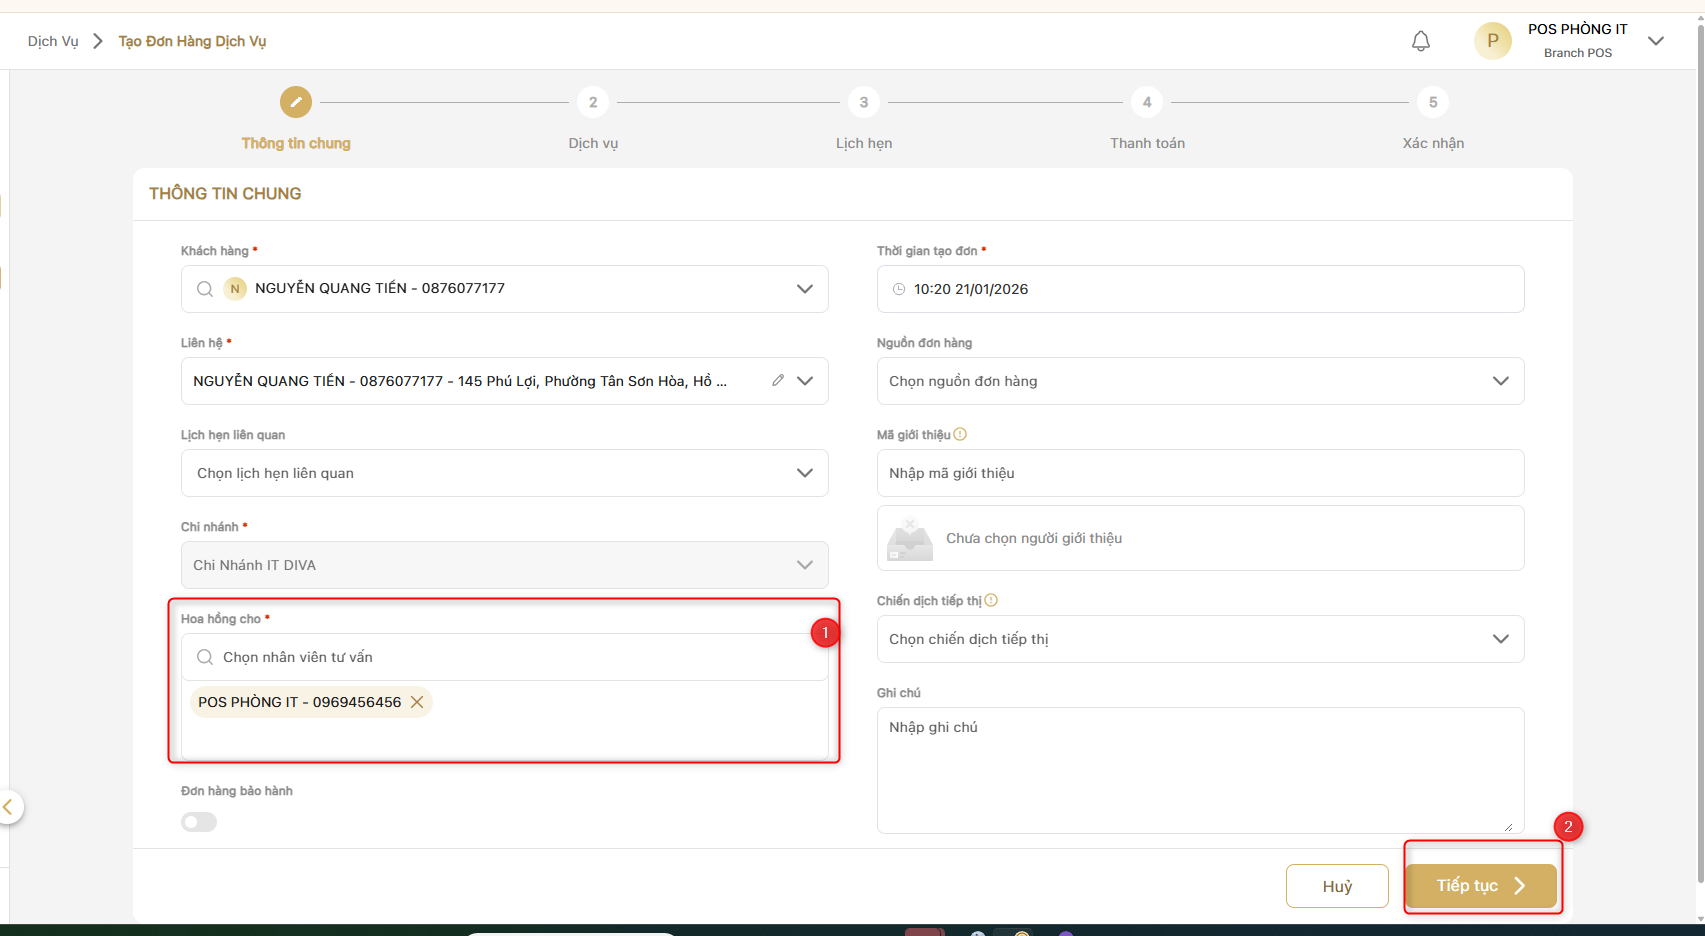Click the Dịch Vụ breadcrumb link
Screen dimensions: 1705x936
point(53,41)
